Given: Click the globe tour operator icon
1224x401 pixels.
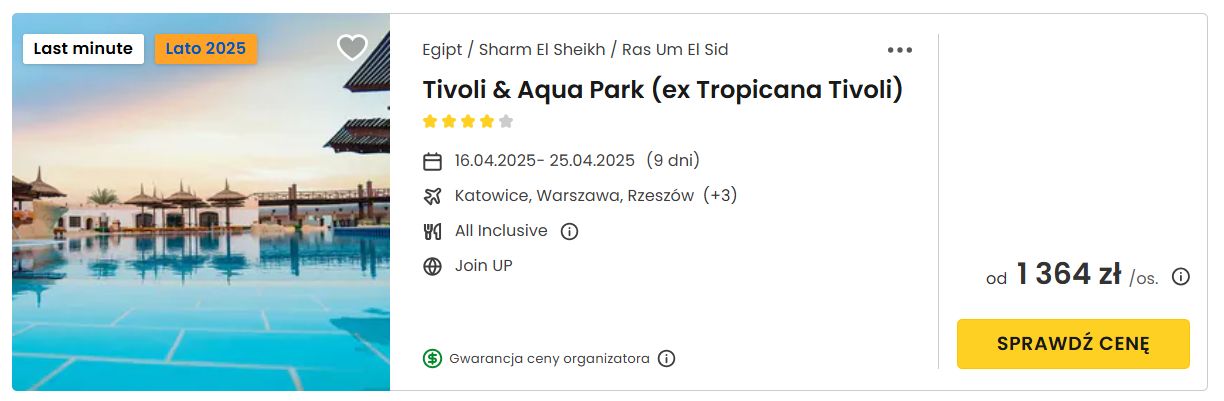Looking at the screenshot, I should tap(432, 266).
